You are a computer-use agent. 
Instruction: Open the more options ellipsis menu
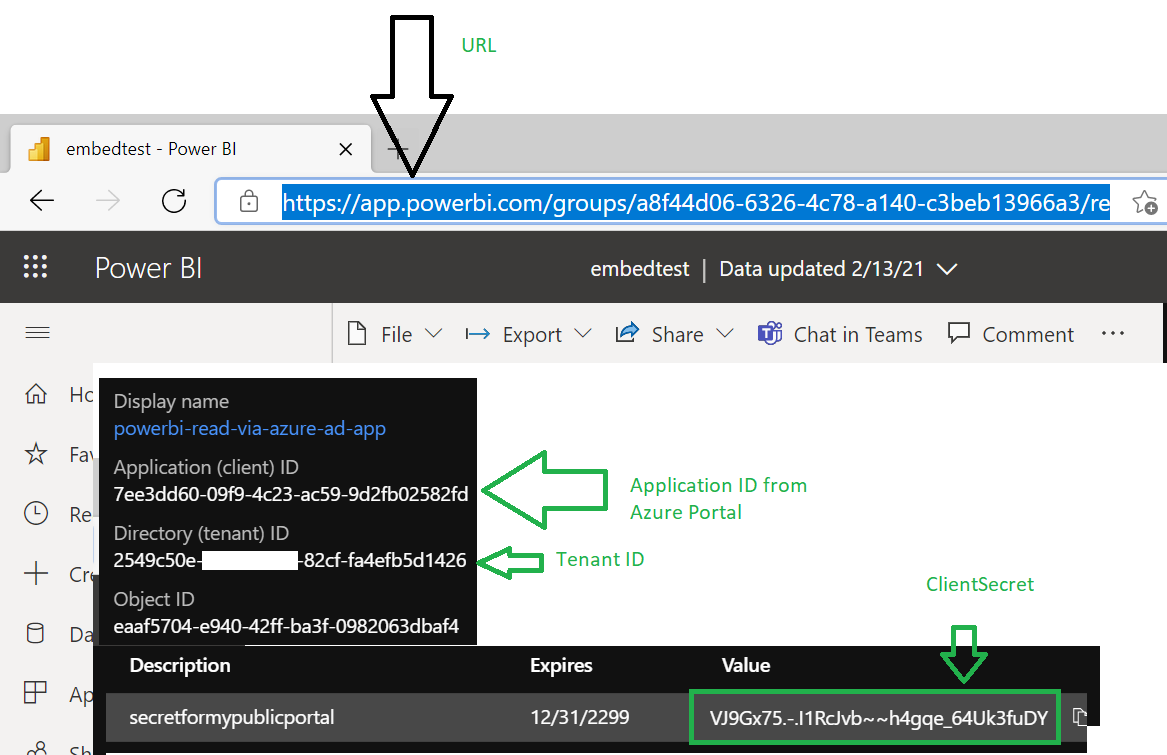1113,334
